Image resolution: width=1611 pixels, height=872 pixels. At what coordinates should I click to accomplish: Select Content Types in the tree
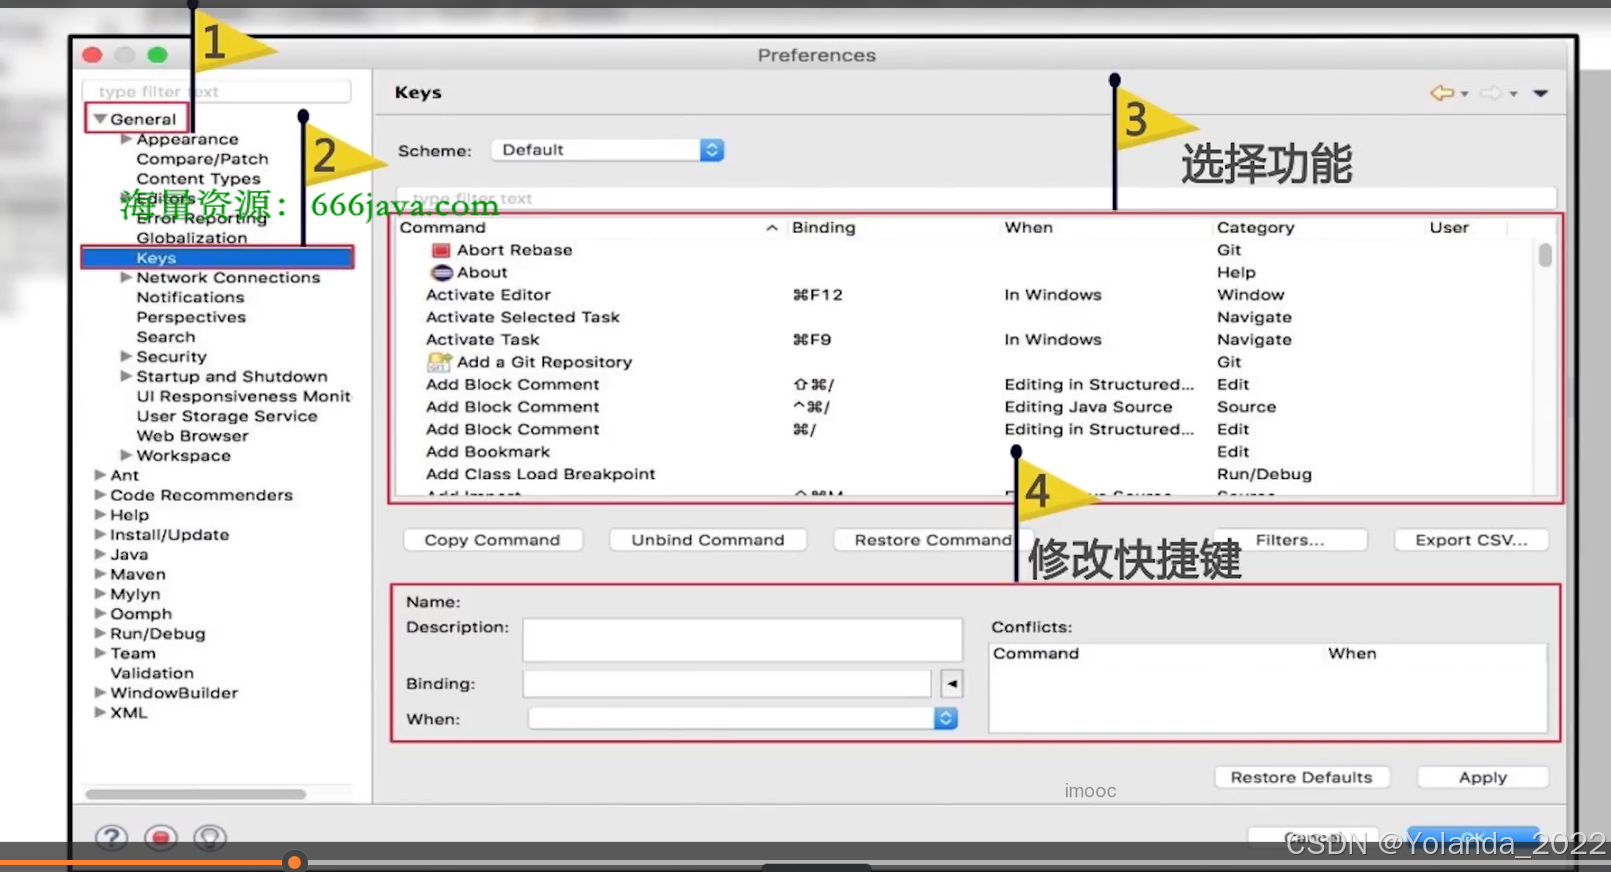coord(199,179)
